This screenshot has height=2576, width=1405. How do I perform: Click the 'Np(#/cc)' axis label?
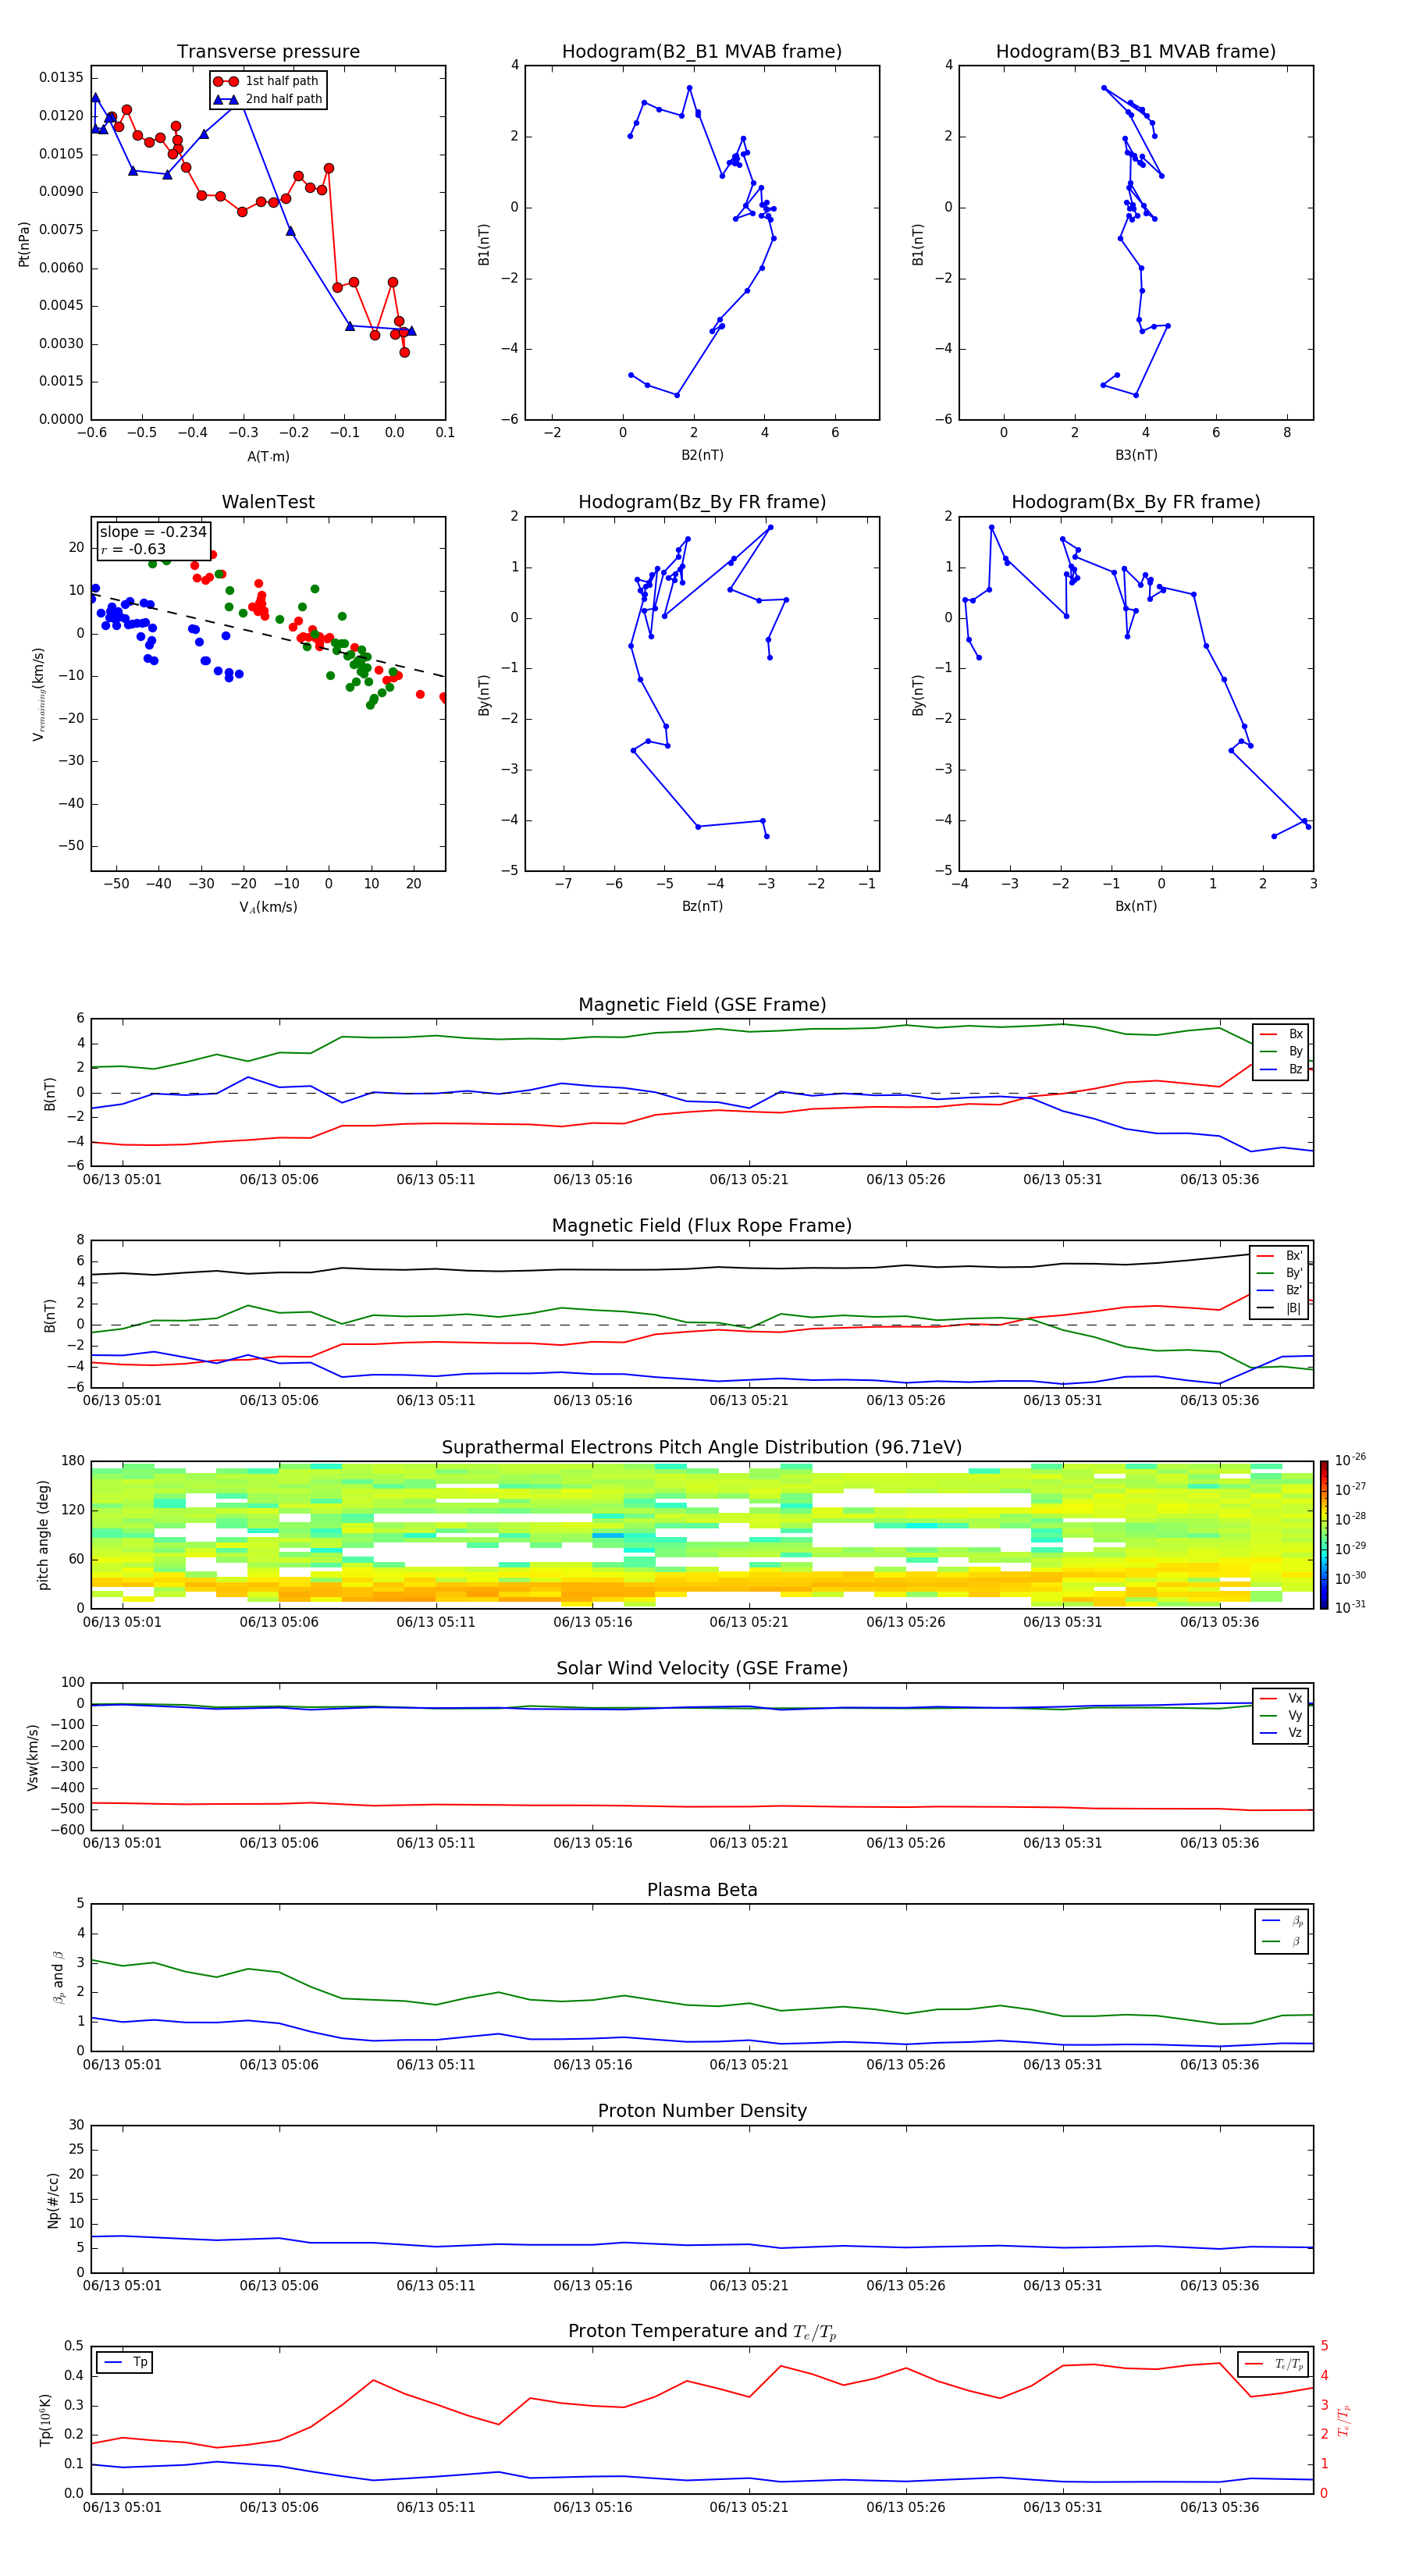tap(54, 2200)
